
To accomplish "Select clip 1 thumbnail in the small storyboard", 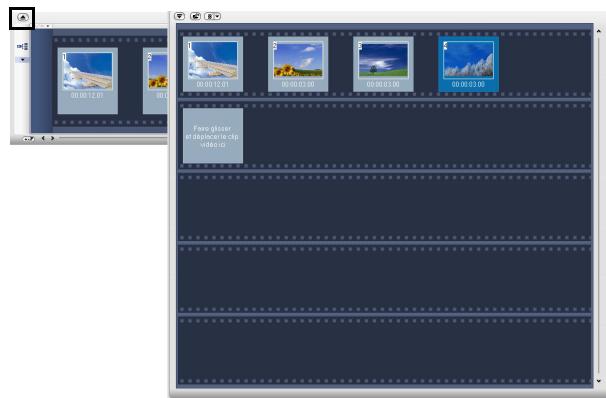I will [x=88, y=81].
